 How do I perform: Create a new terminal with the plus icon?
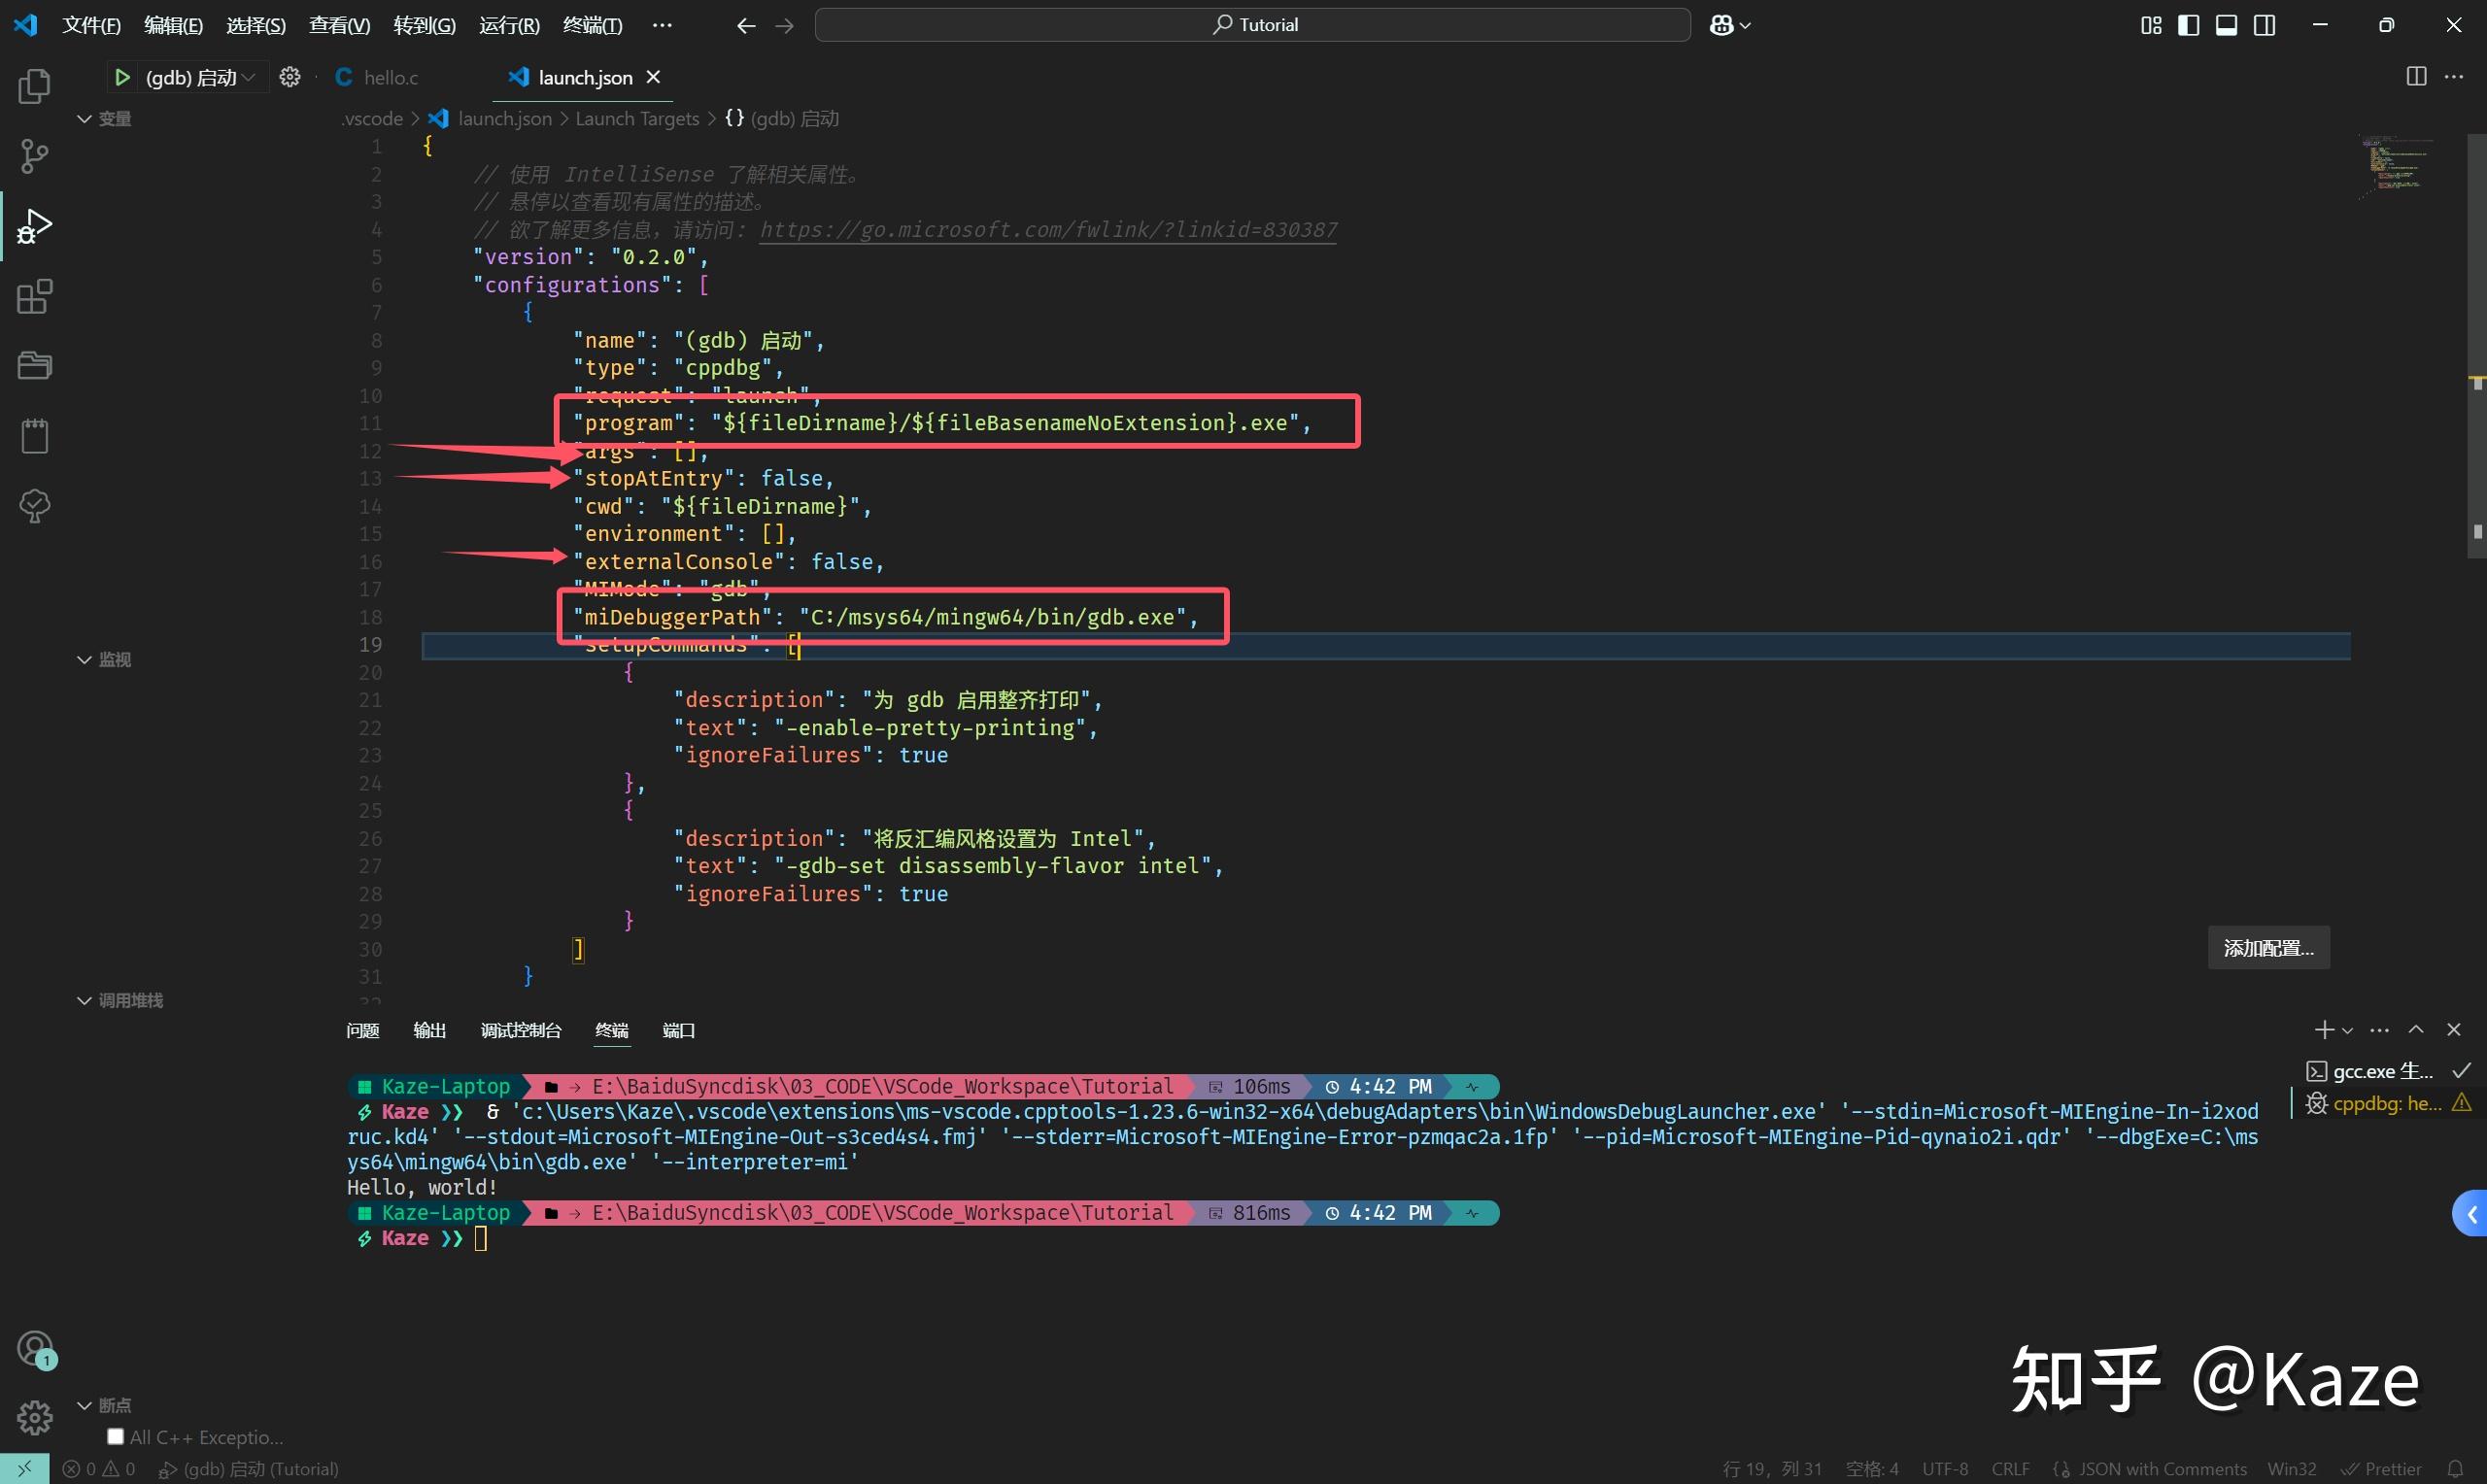[2323, 1029]
